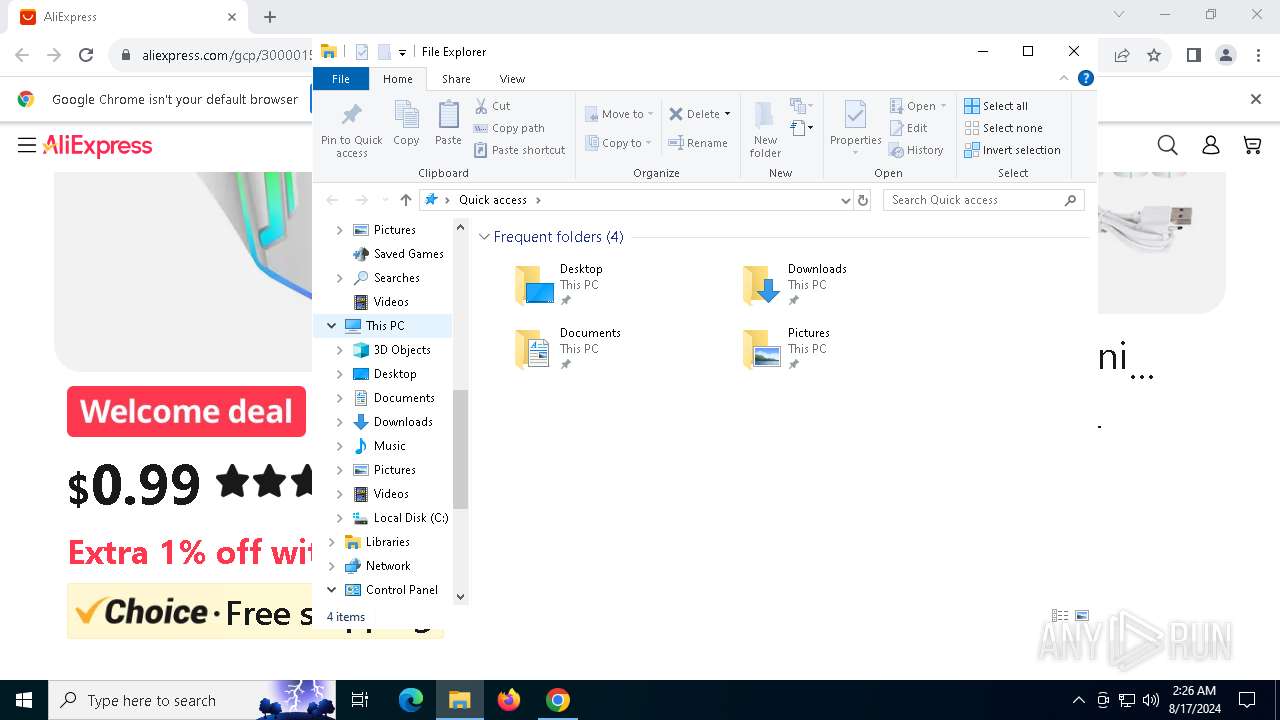Open the File tab
The height and width of the screenshot is (720, 1280).
click(341, 79)
